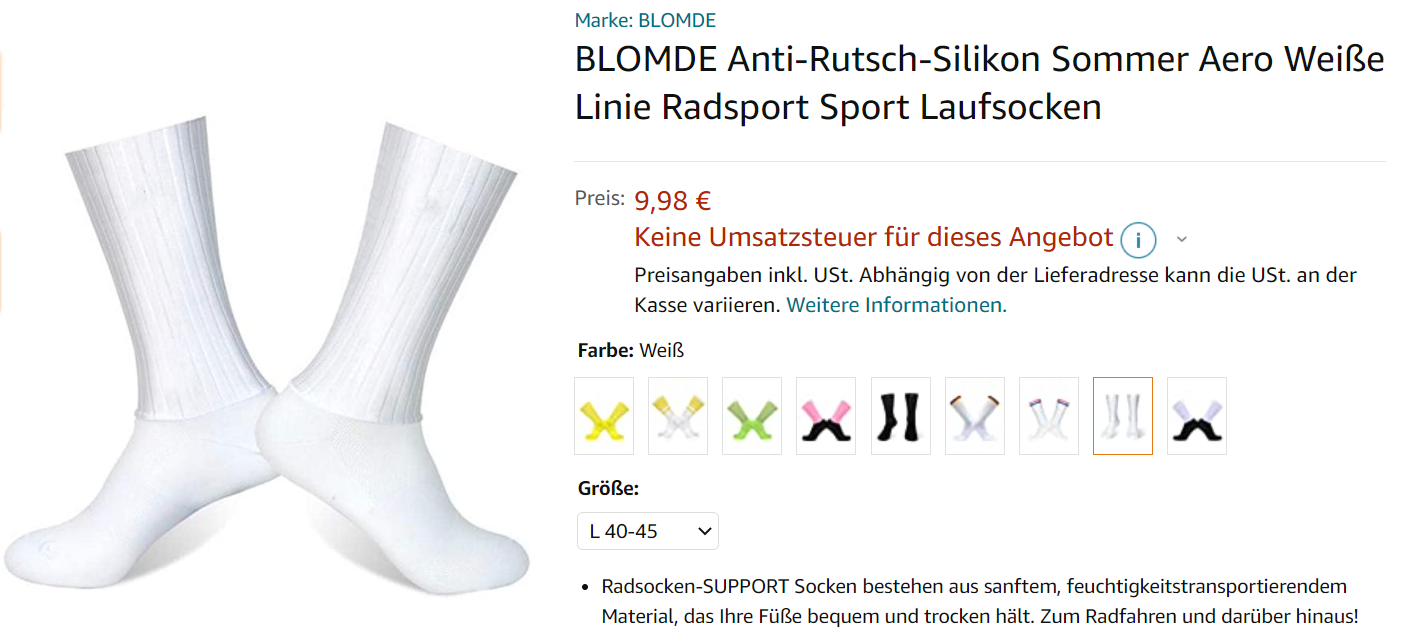This screenshot has width=1414, height=629.
Task: Choose the all-black sock variant
Action: [901, 416]
